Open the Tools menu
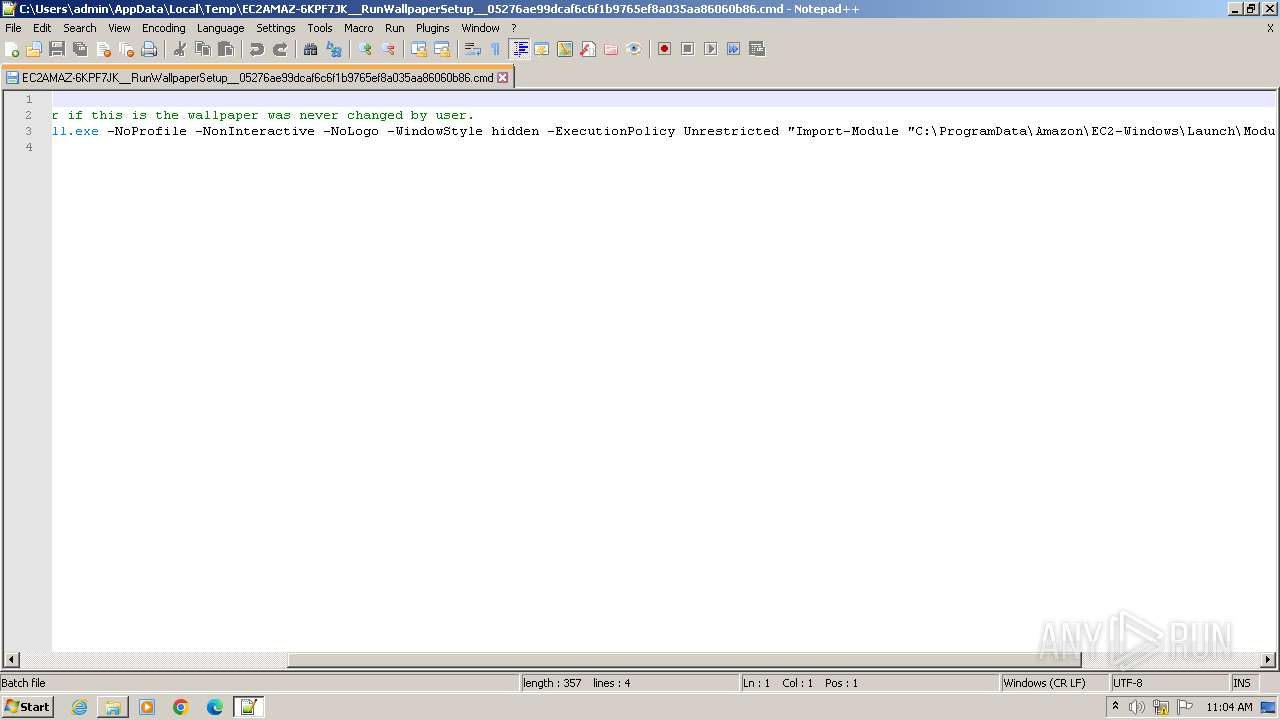The image size is (1280, 720). (x=320, y=28)
